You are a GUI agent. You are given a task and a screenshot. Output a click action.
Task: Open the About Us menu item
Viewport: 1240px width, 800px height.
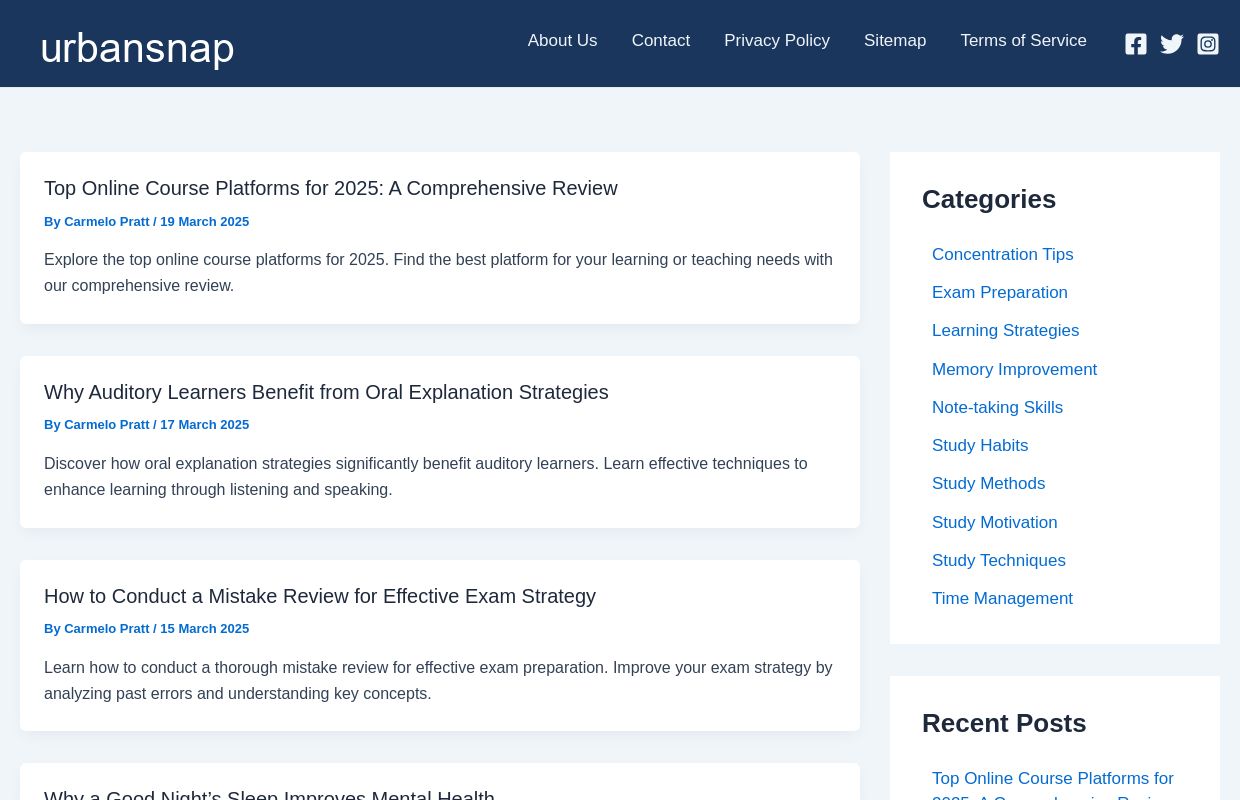[562, 41]
